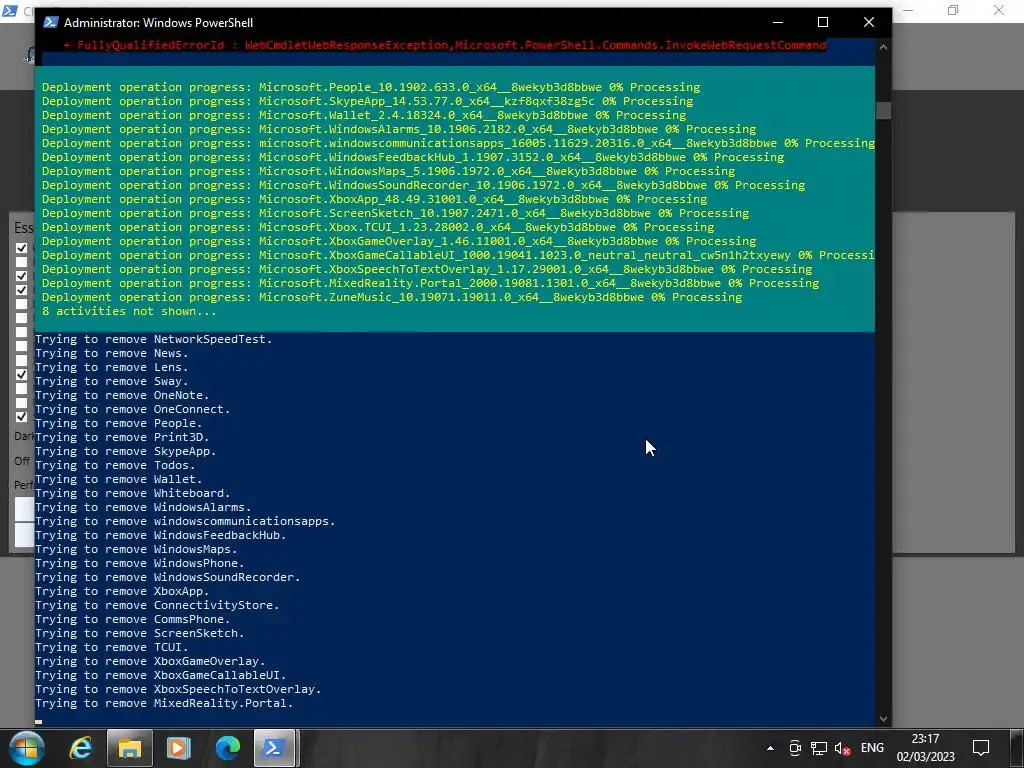The height and width of the screenshot is (768, 1024).
Task: Click the PowerShell scrollbar down arrow
Action: [x=884, y=718]
